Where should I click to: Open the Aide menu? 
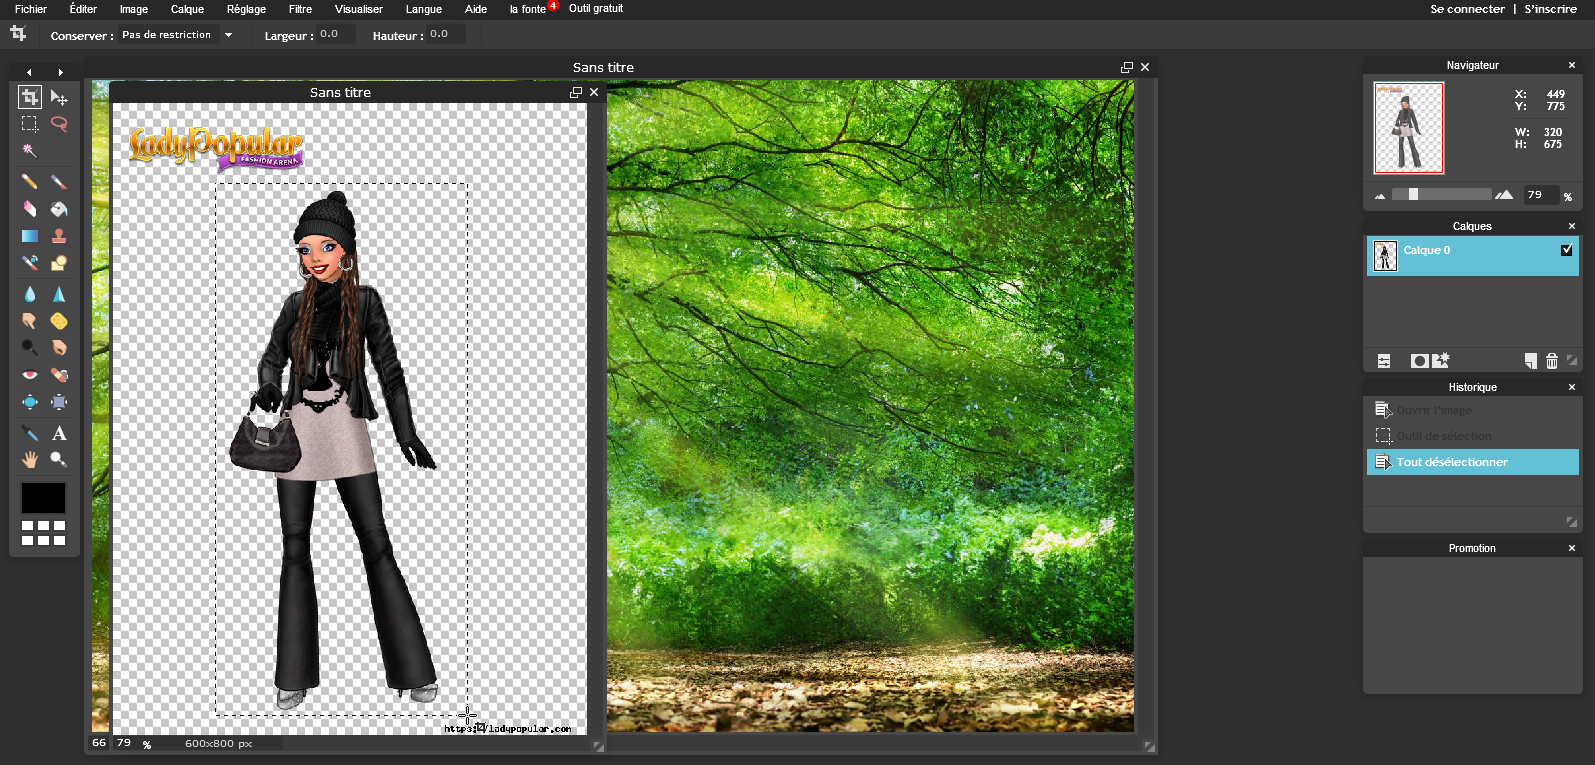pyautogui.click(x=476, y=9)
